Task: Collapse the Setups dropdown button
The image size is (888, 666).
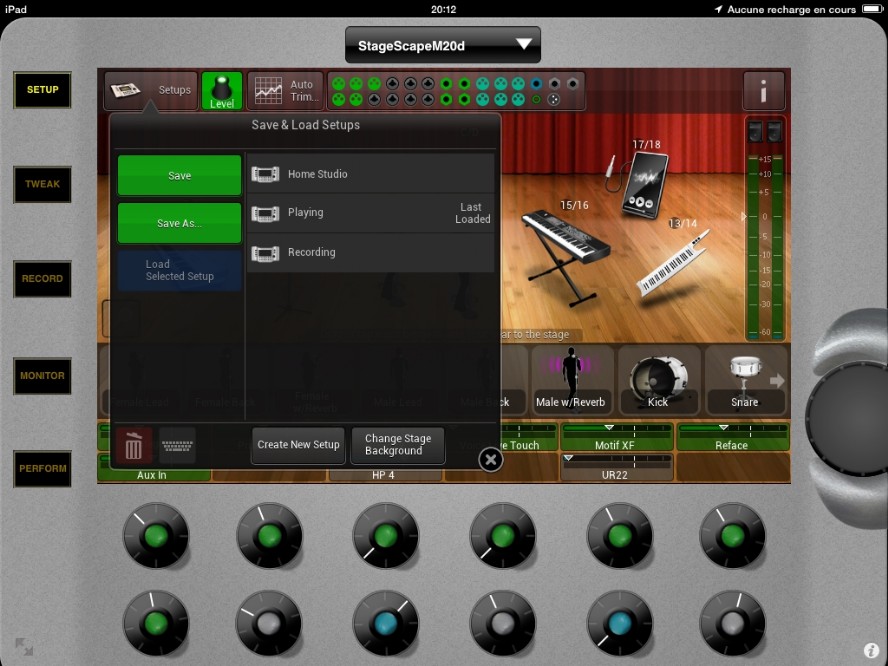Action: 151,91
